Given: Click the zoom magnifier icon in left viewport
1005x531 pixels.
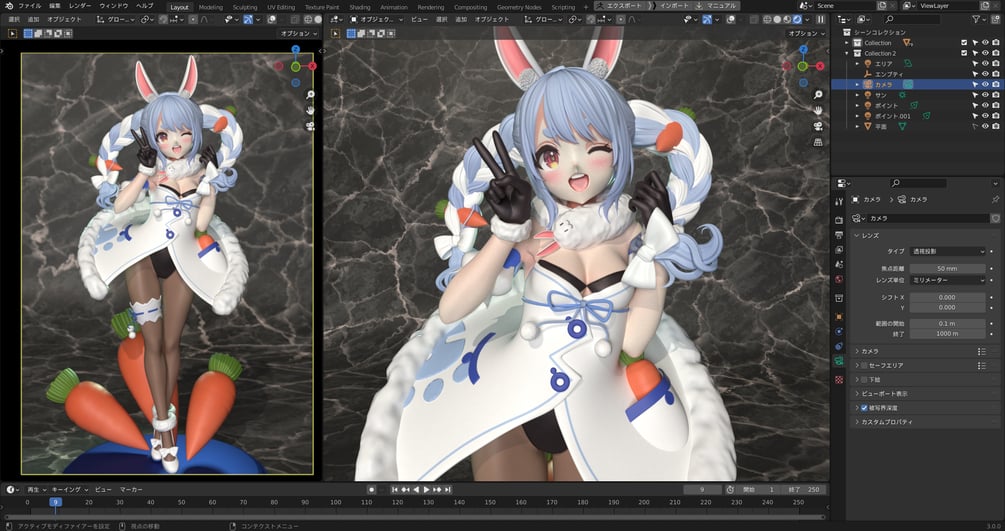Looking at the screenshot, I should tap(310, 95).
